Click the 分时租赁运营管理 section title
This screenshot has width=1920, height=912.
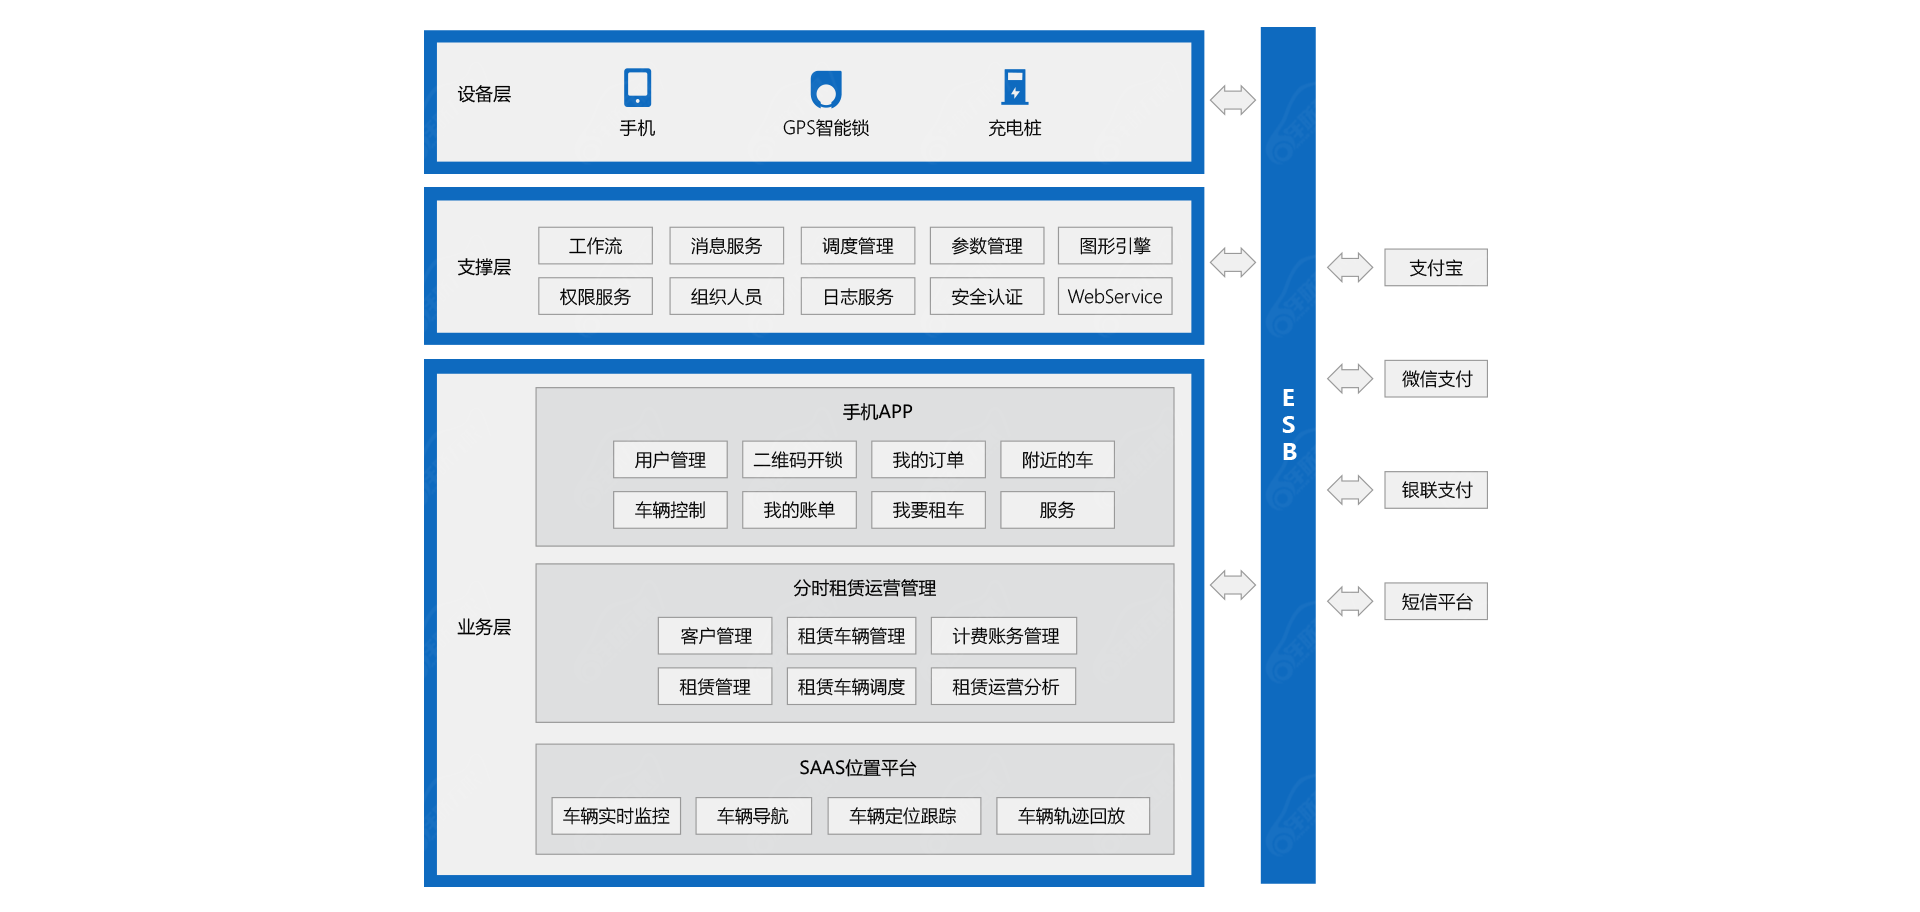click(x=864, y=588)
